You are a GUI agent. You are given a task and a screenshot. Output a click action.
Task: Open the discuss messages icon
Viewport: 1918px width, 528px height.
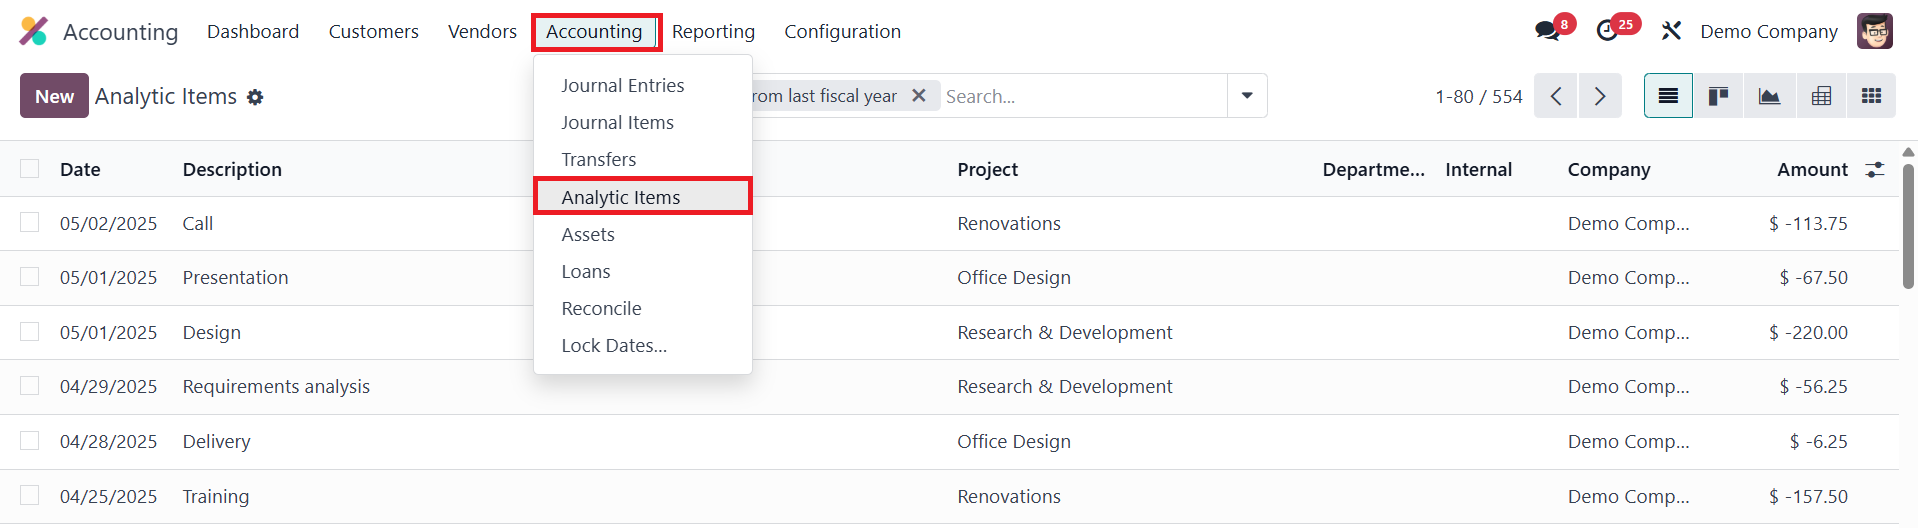click(x=1548, y=31)
